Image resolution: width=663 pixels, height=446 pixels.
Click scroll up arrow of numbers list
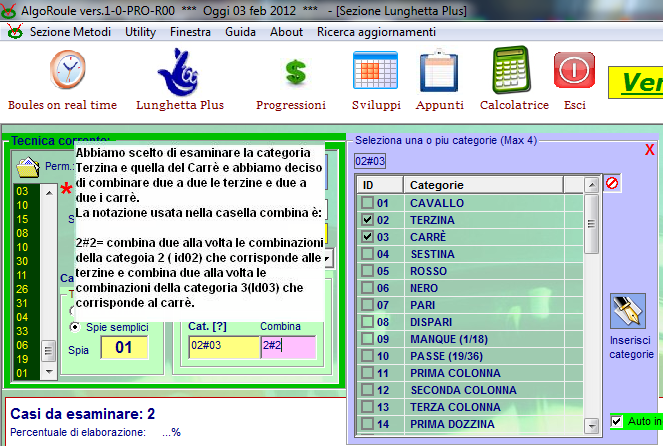pos(49,193)
